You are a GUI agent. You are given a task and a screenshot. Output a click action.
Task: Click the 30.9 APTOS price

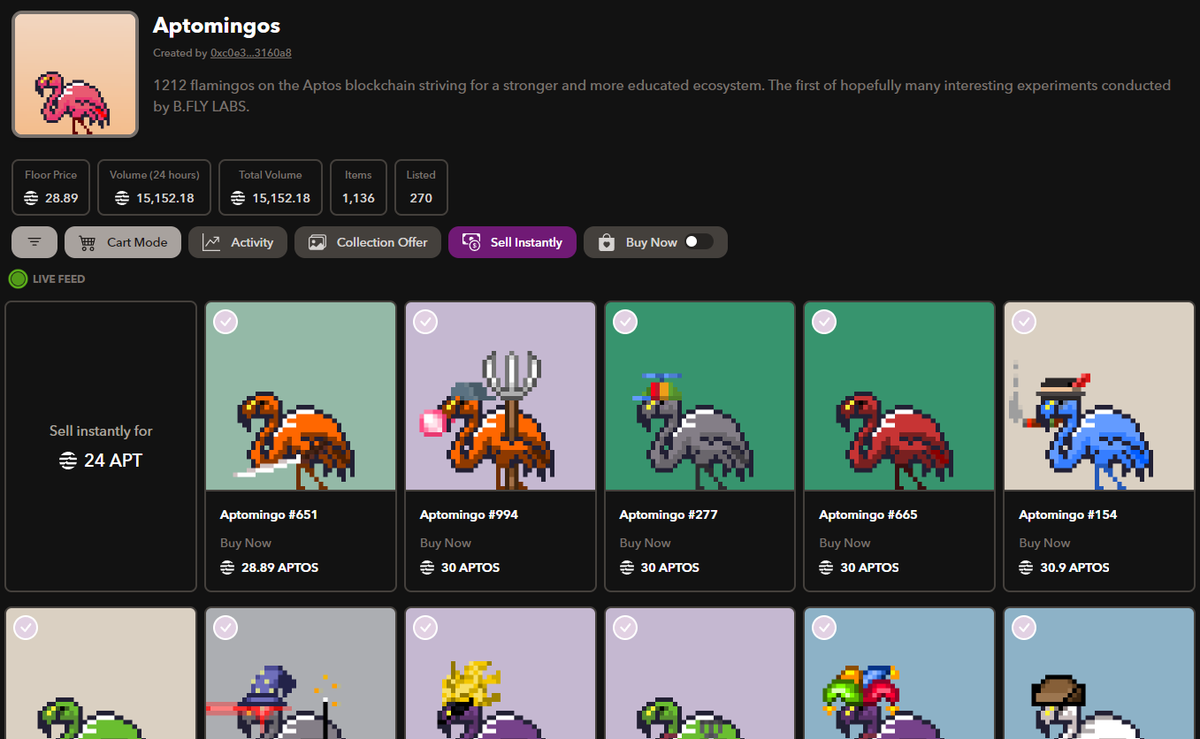tap(1075, 567)
